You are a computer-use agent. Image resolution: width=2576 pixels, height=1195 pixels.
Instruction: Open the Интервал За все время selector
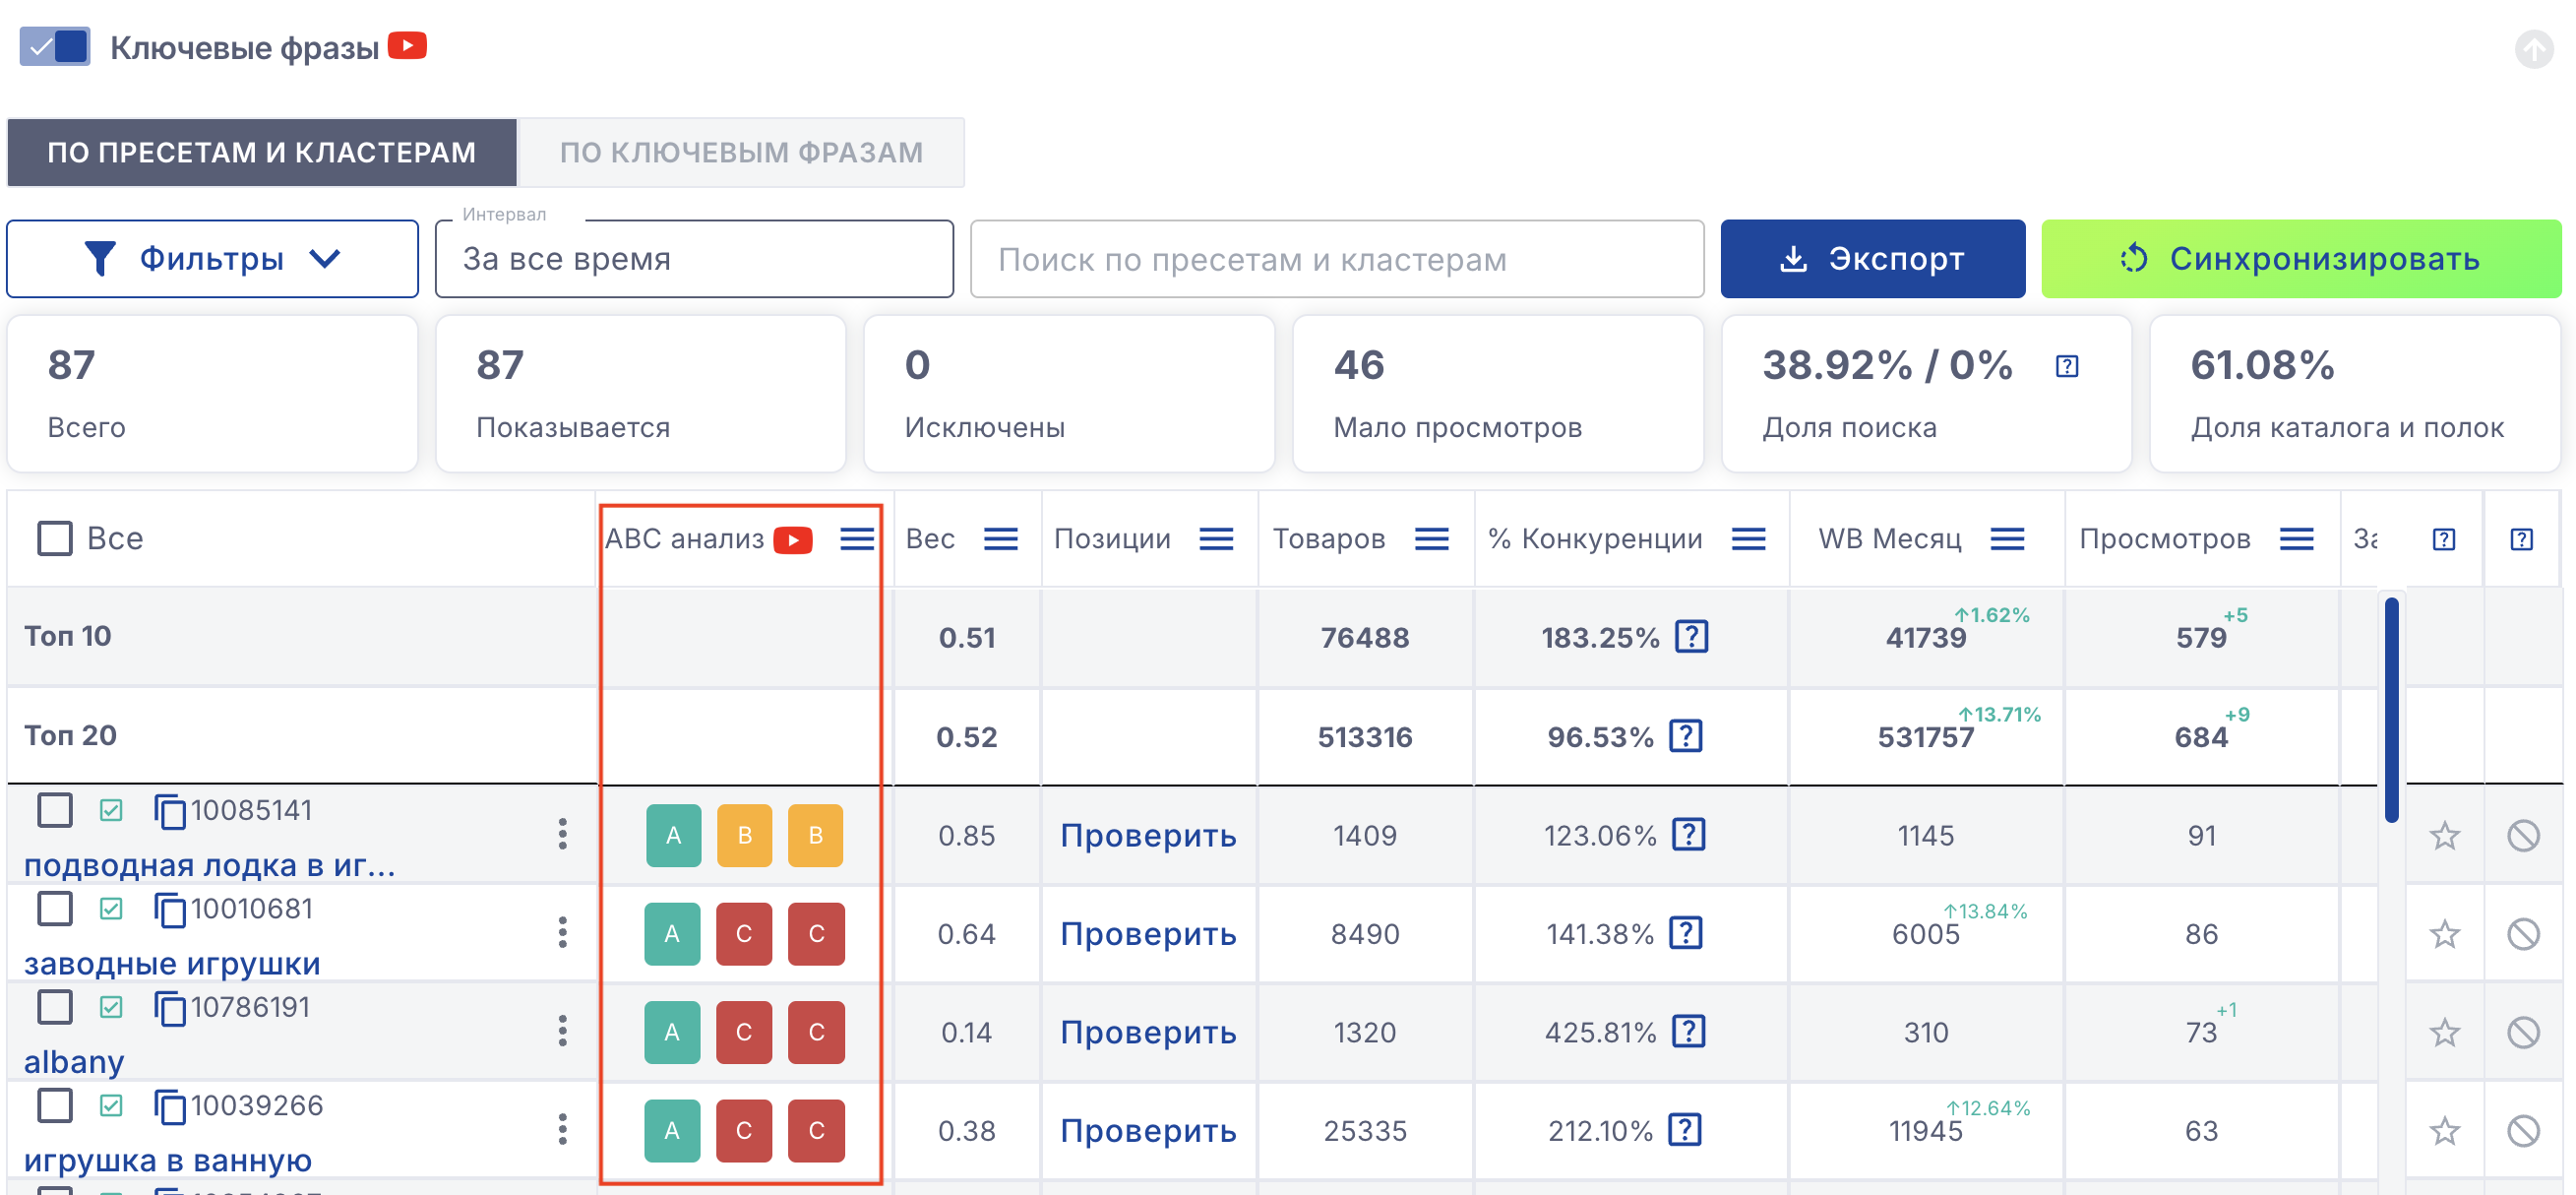[694, 259]
